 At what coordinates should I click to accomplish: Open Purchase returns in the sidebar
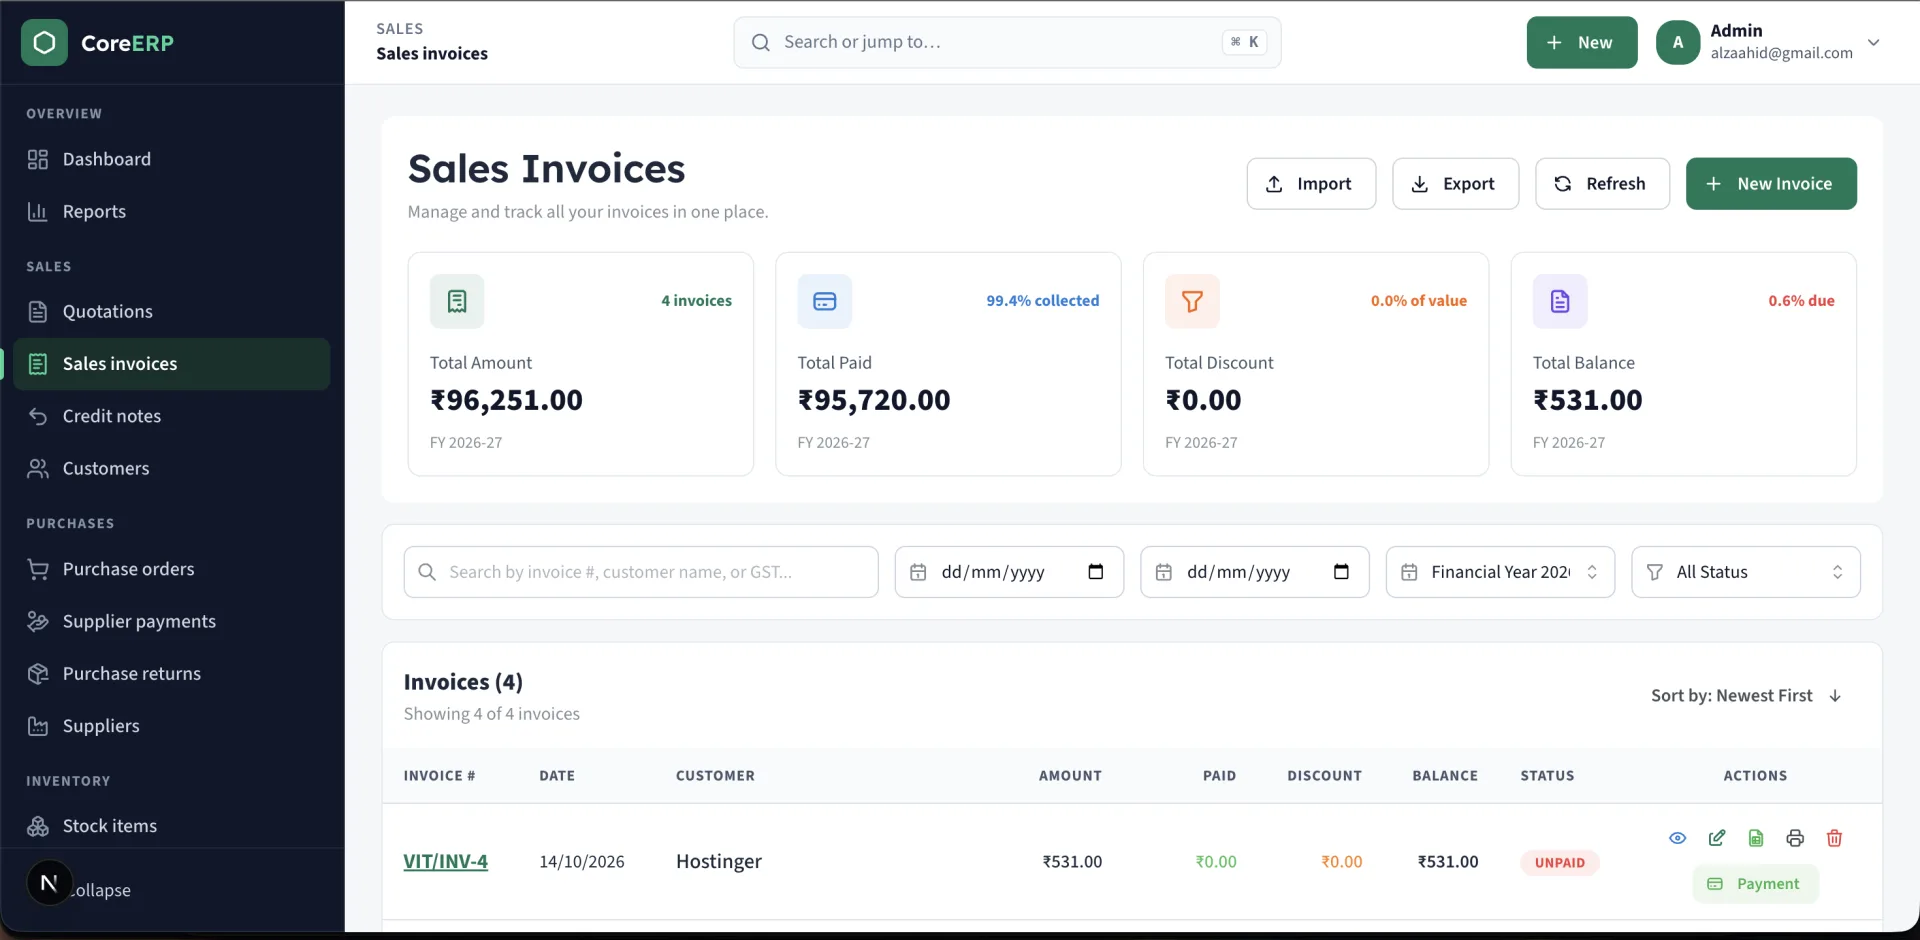[x=172, y=673]
